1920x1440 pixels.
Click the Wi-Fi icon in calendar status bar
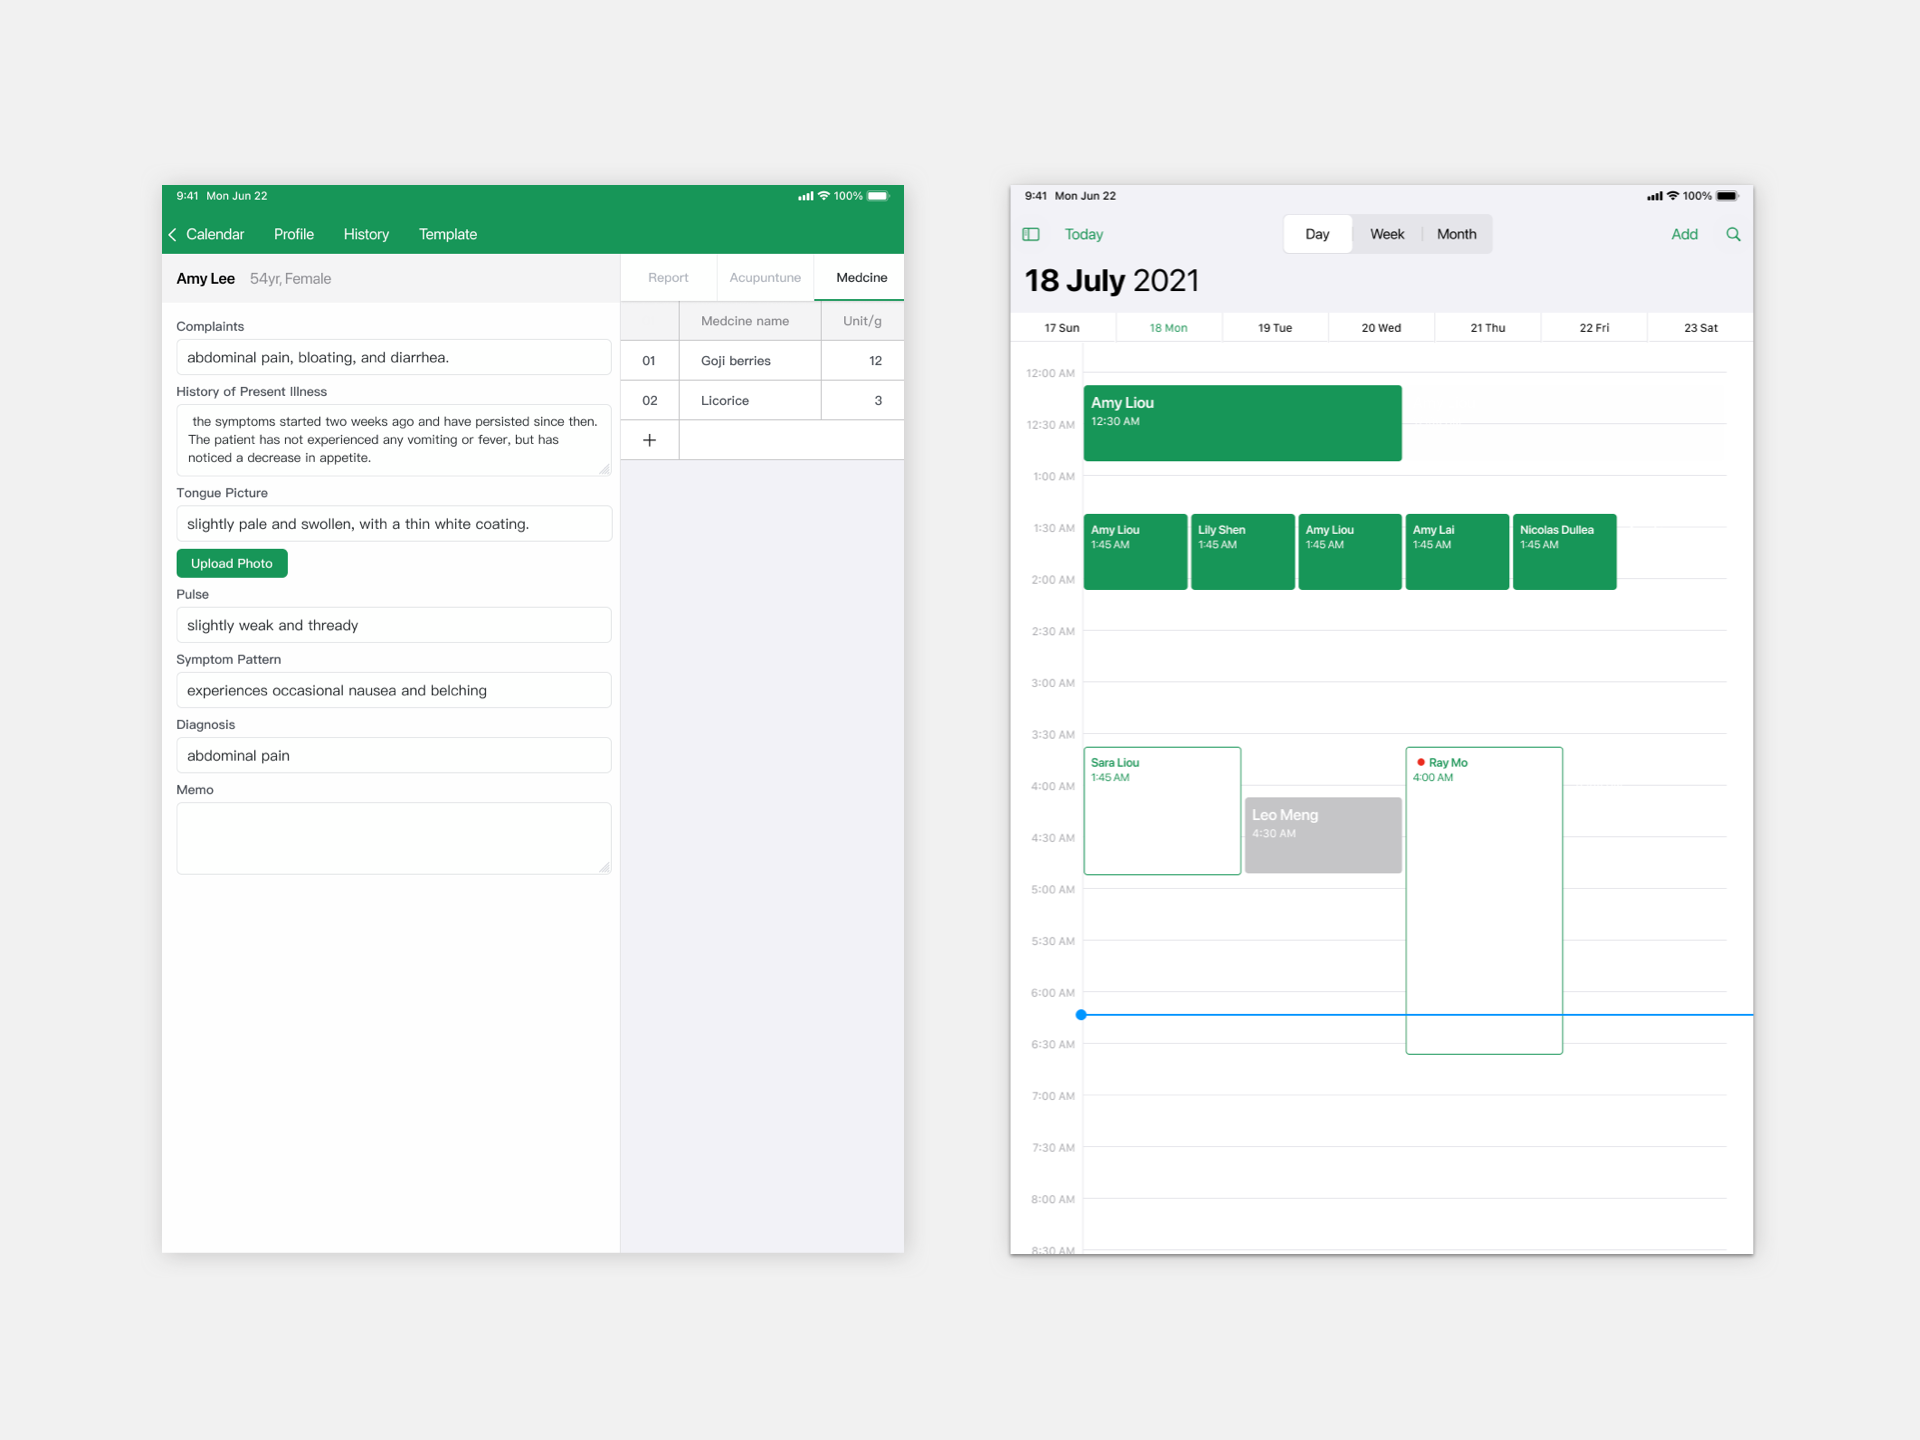point(1672,196)
